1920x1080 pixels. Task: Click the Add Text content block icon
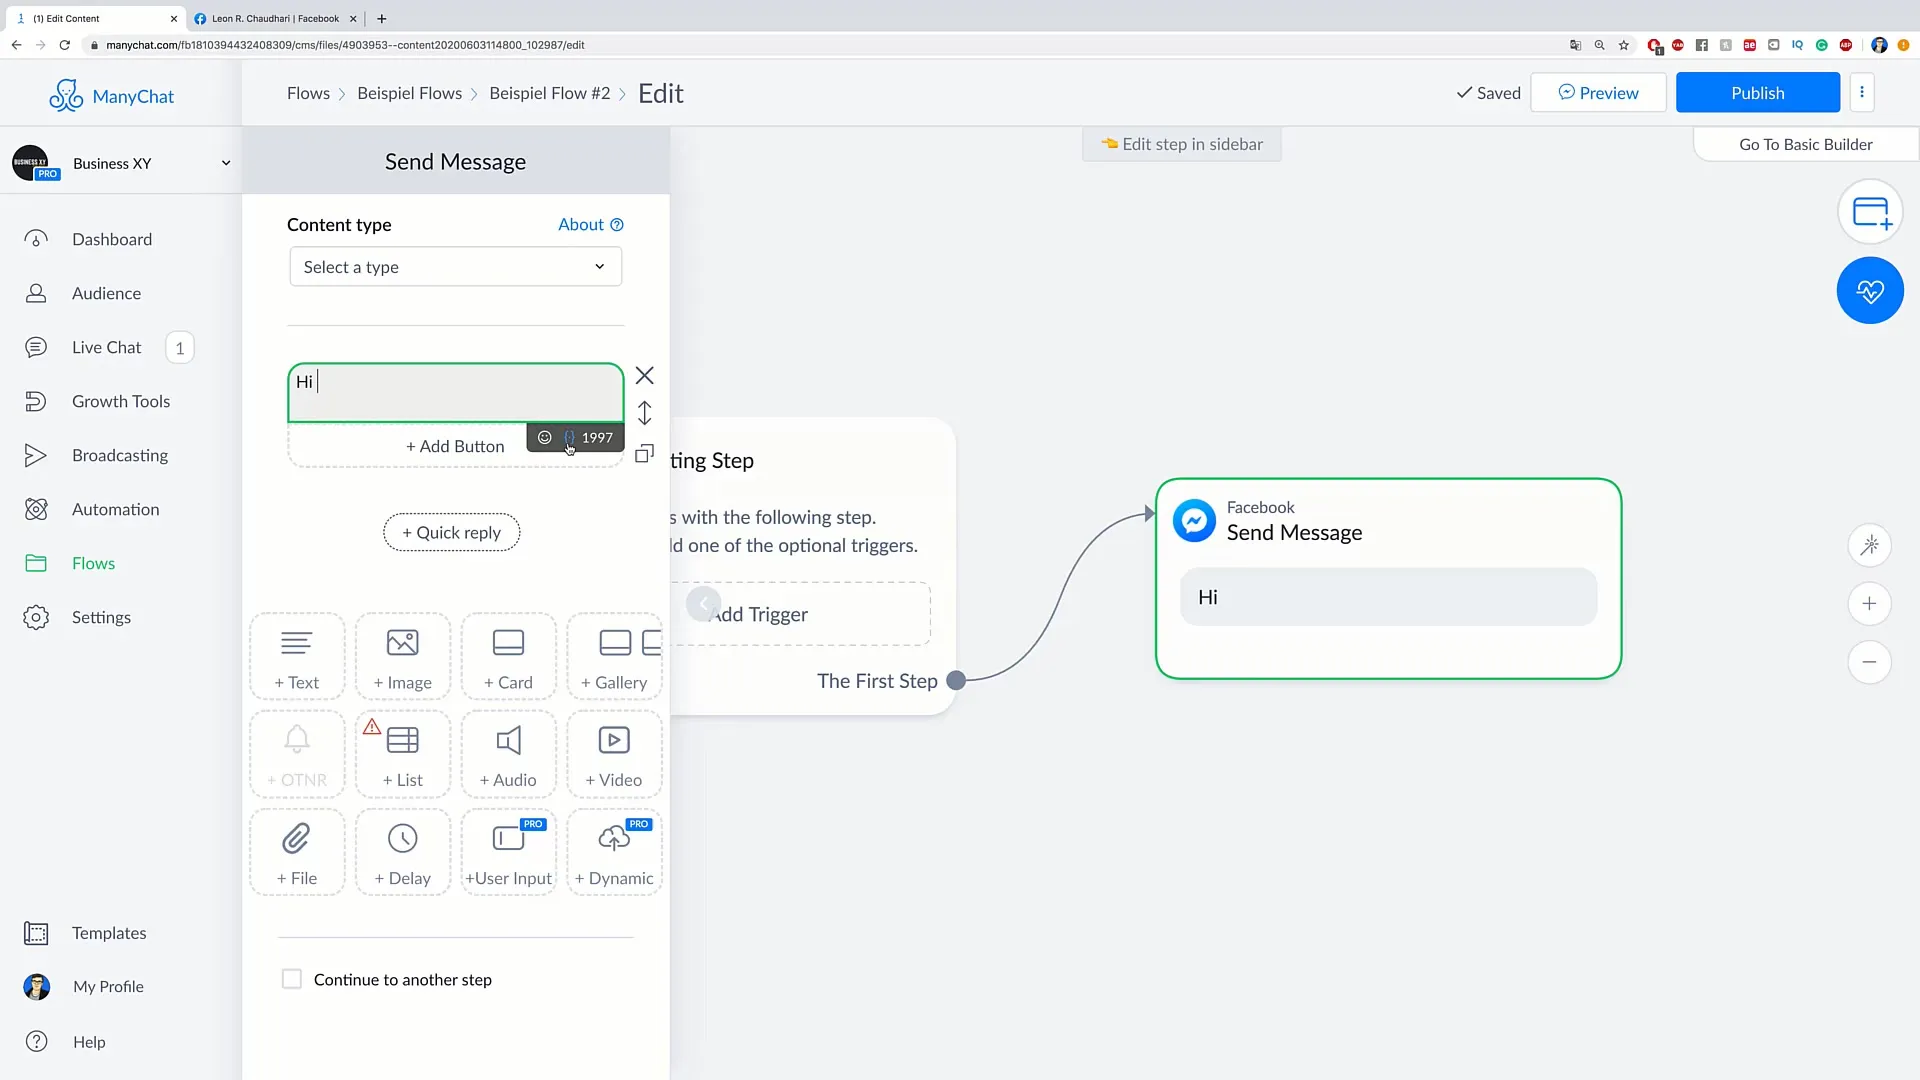click(x=297, y=655)
